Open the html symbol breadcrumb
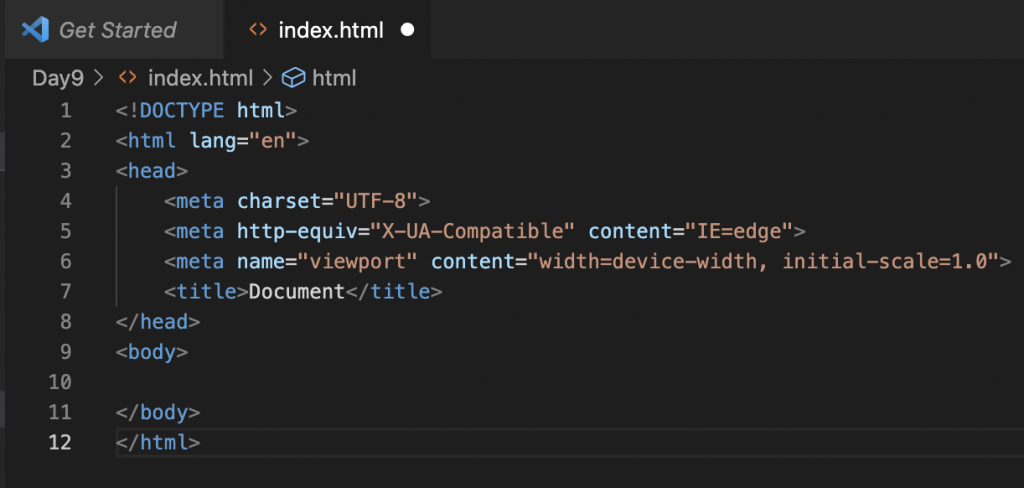 [334, 77]
